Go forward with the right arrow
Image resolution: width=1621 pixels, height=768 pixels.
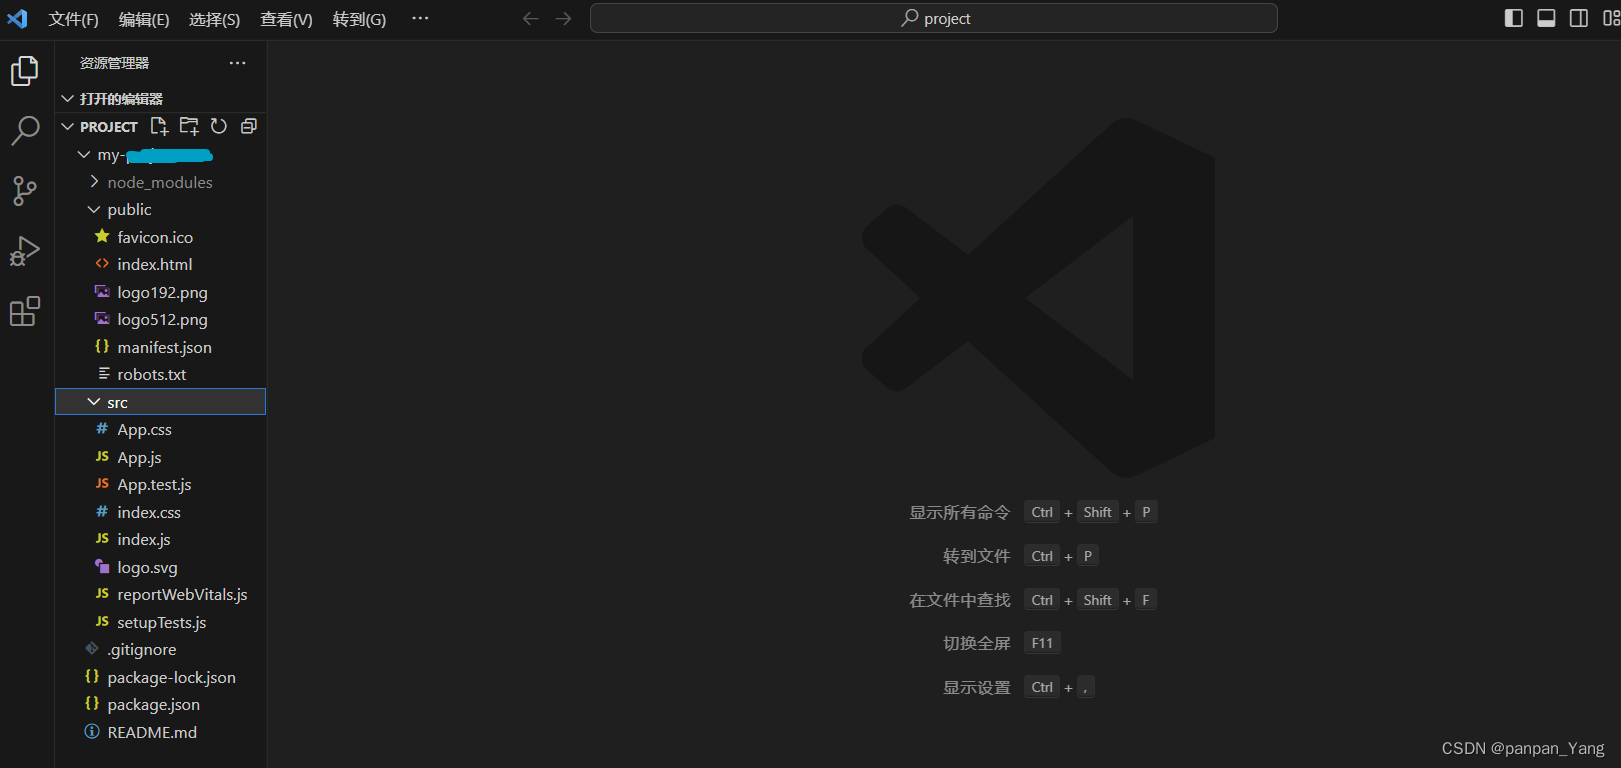[564, 19]
